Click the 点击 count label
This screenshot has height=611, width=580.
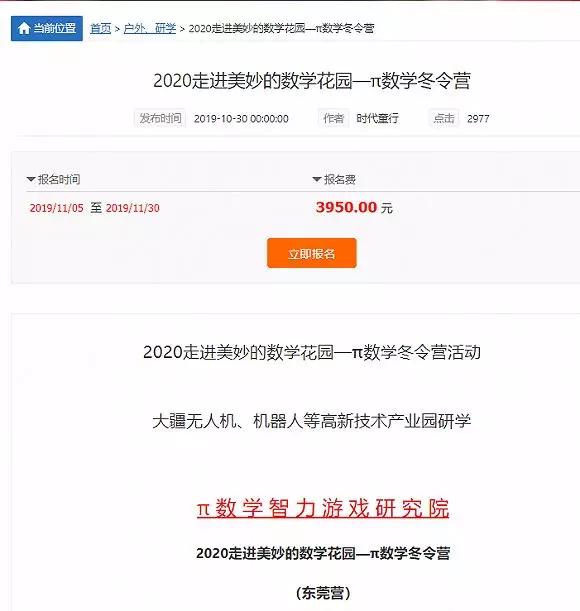pyautogui.click(x=444, y=118)
